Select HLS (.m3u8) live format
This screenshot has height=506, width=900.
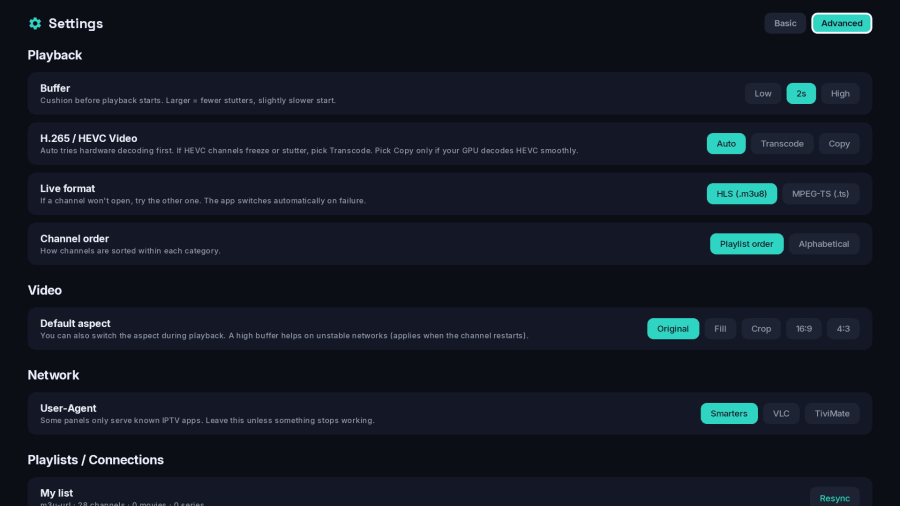[742, 194]
